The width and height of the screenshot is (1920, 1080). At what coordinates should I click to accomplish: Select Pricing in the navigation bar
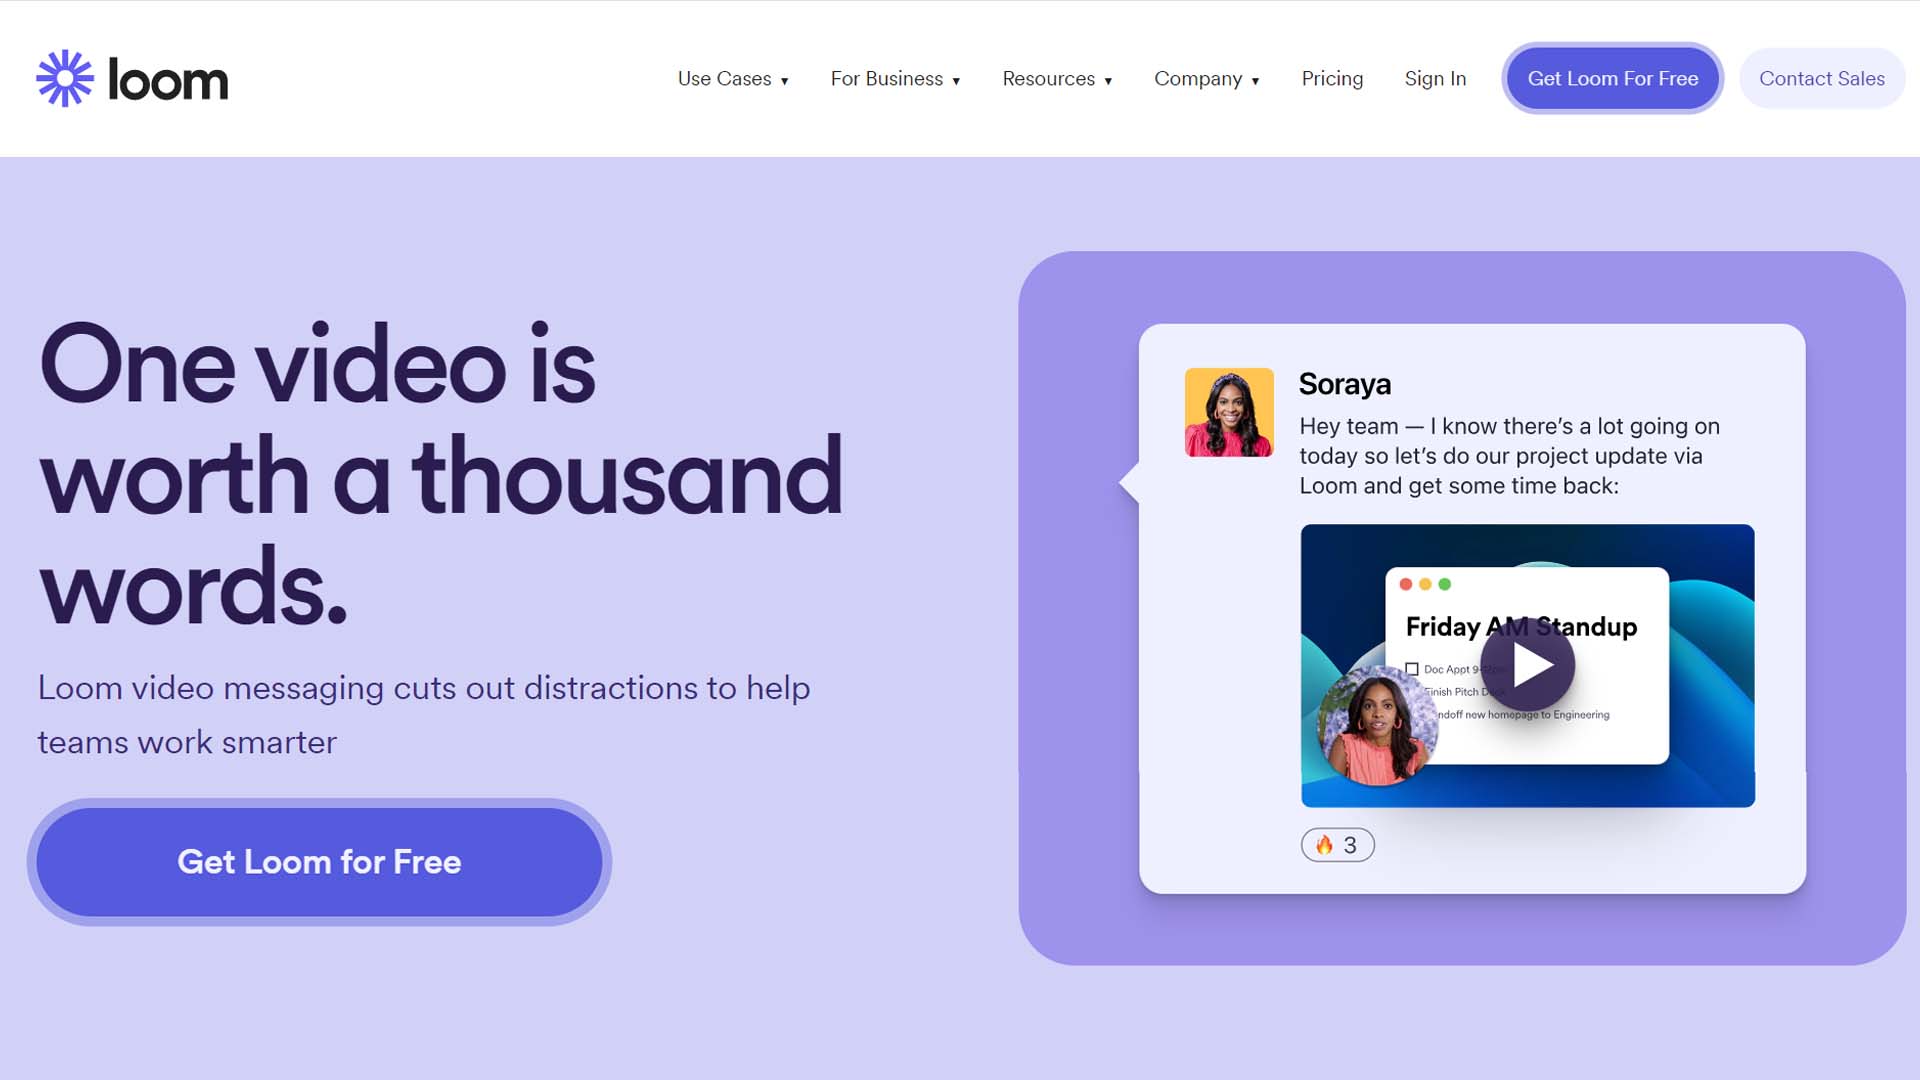coord(1332,78)
